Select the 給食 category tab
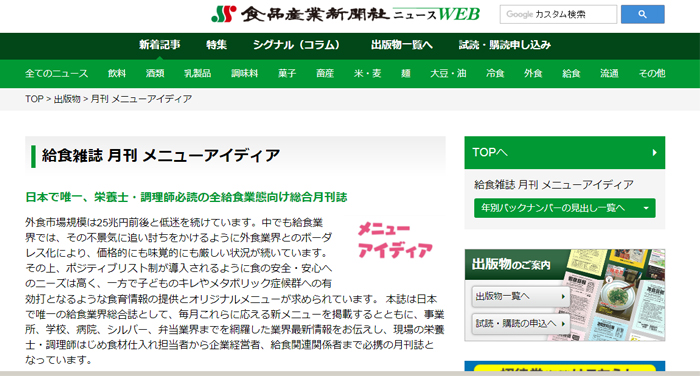700x376 pixels. point(571,74)
